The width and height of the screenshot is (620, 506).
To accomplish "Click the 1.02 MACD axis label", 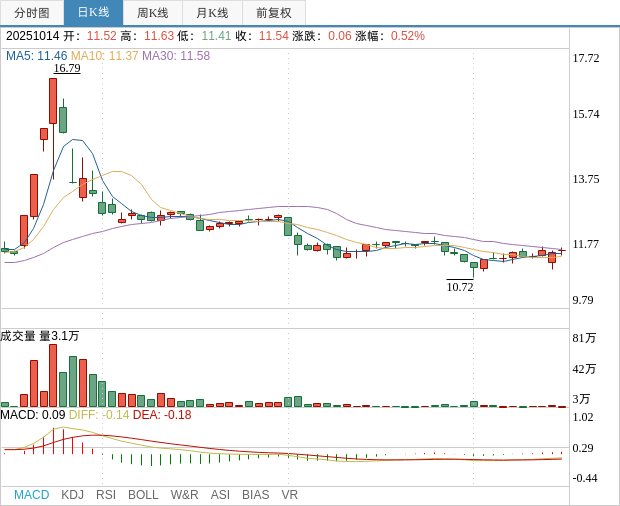I will [583, 417].
